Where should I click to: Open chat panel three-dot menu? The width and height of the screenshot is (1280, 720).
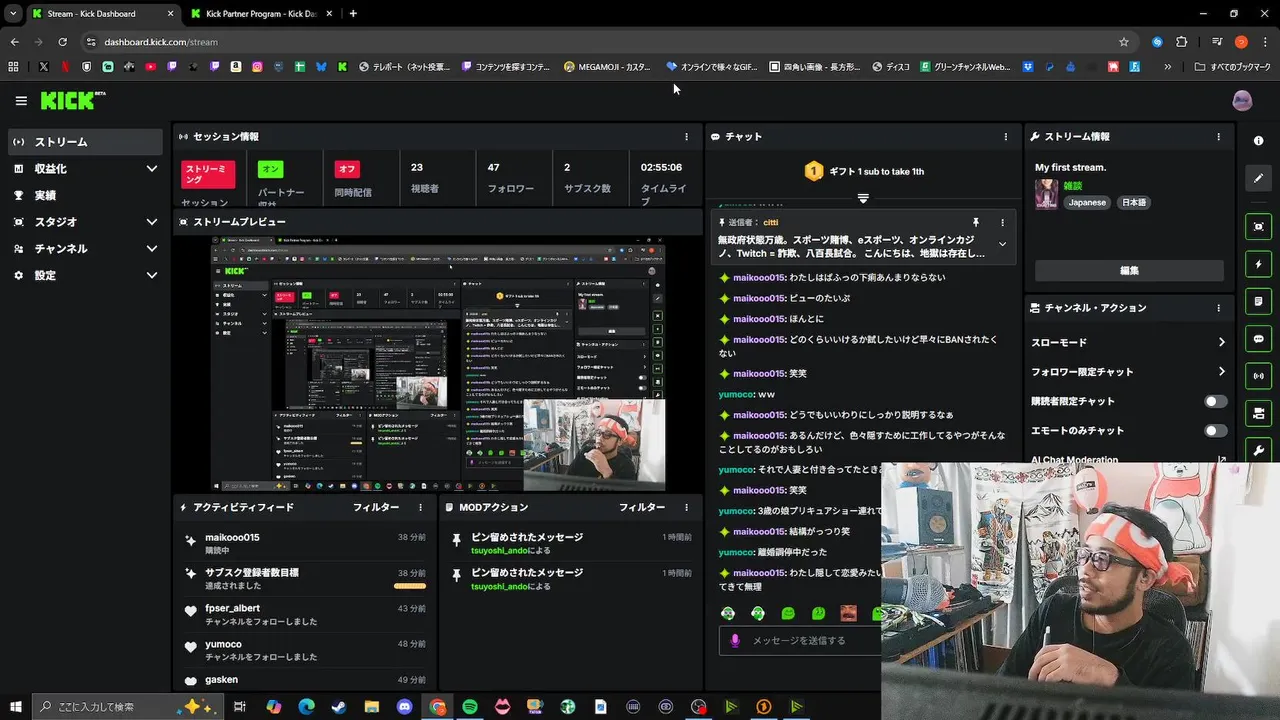point(1006,137)
